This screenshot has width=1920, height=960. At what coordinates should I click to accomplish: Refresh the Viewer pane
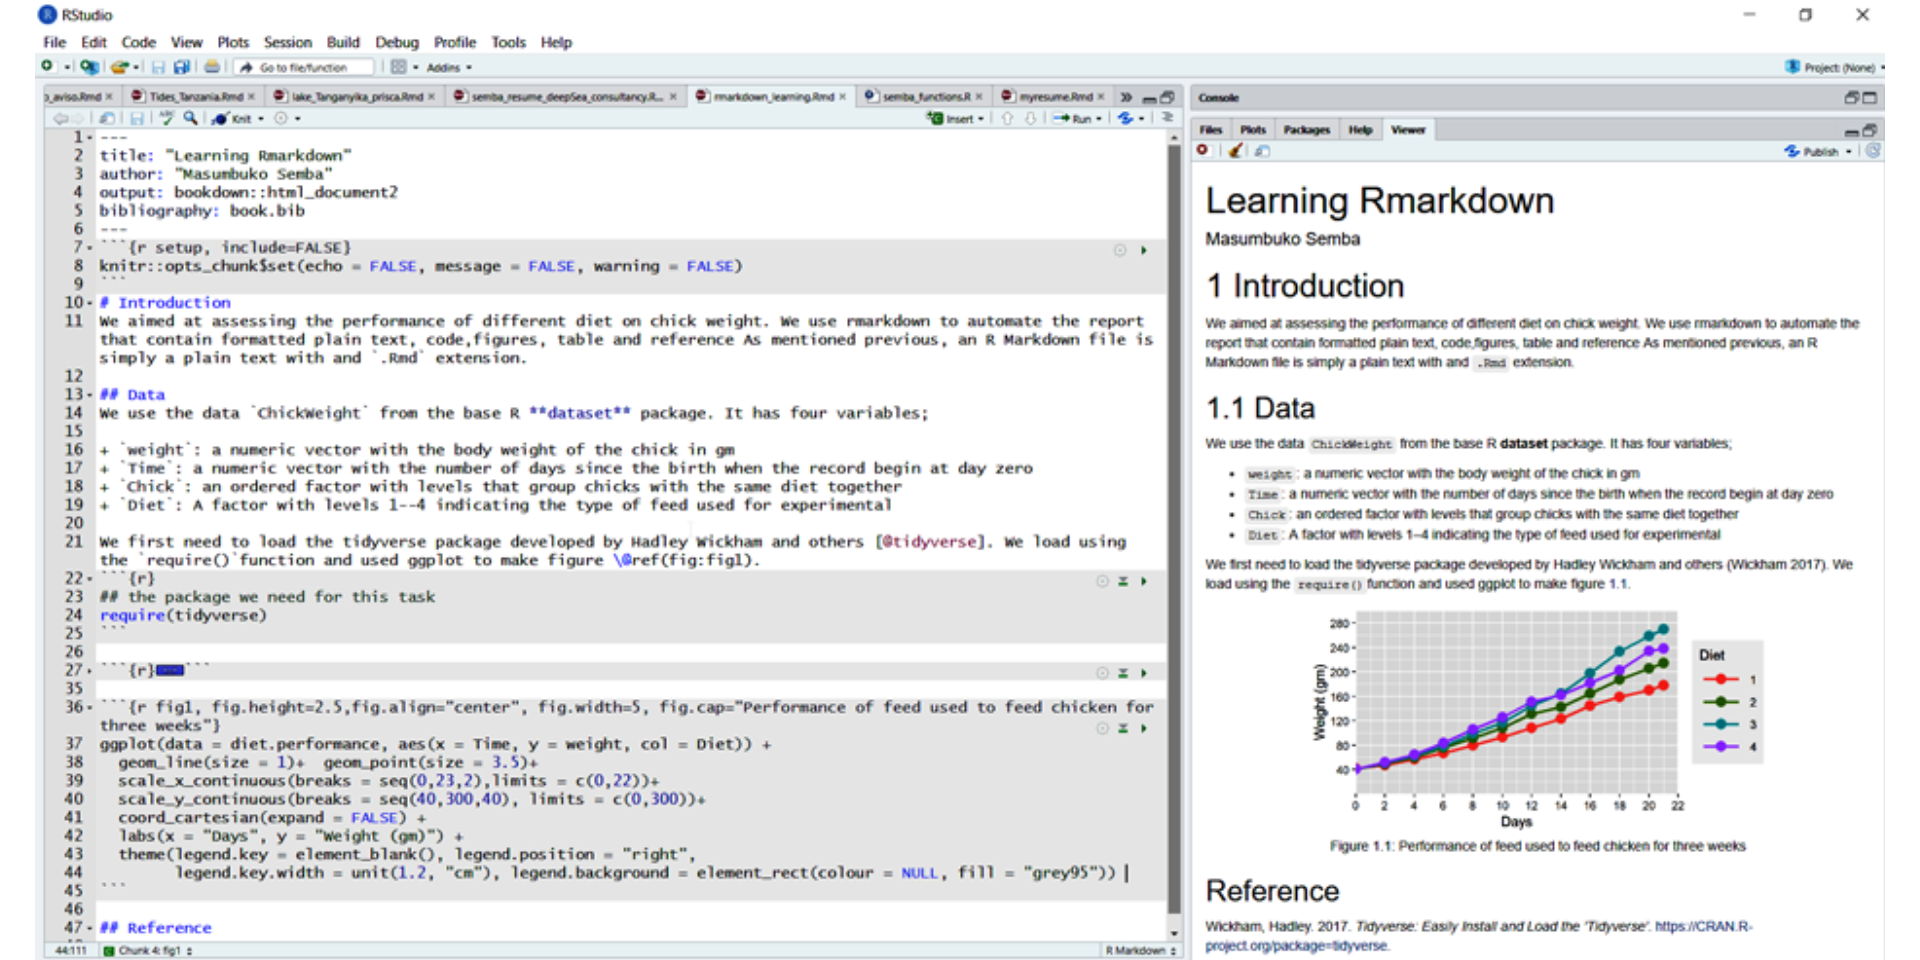(1873, 151)
